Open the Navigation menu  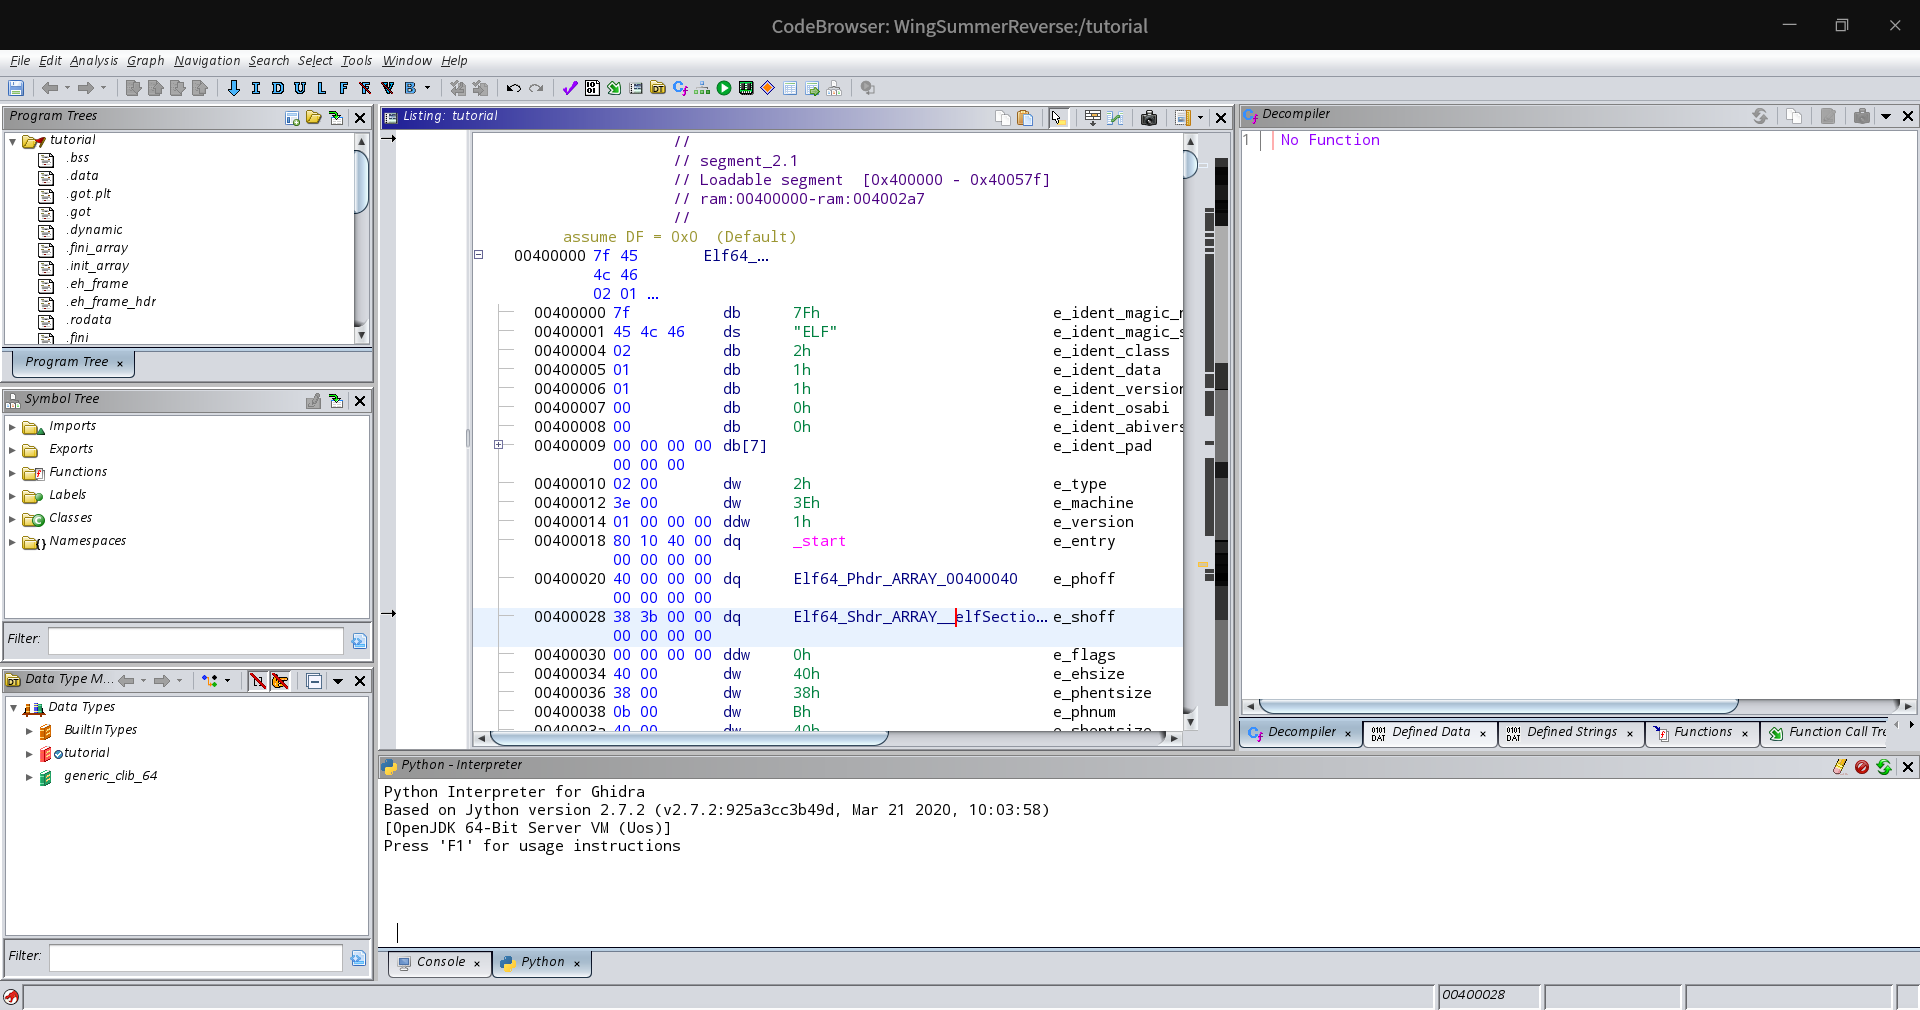click(x=207, y=61)
